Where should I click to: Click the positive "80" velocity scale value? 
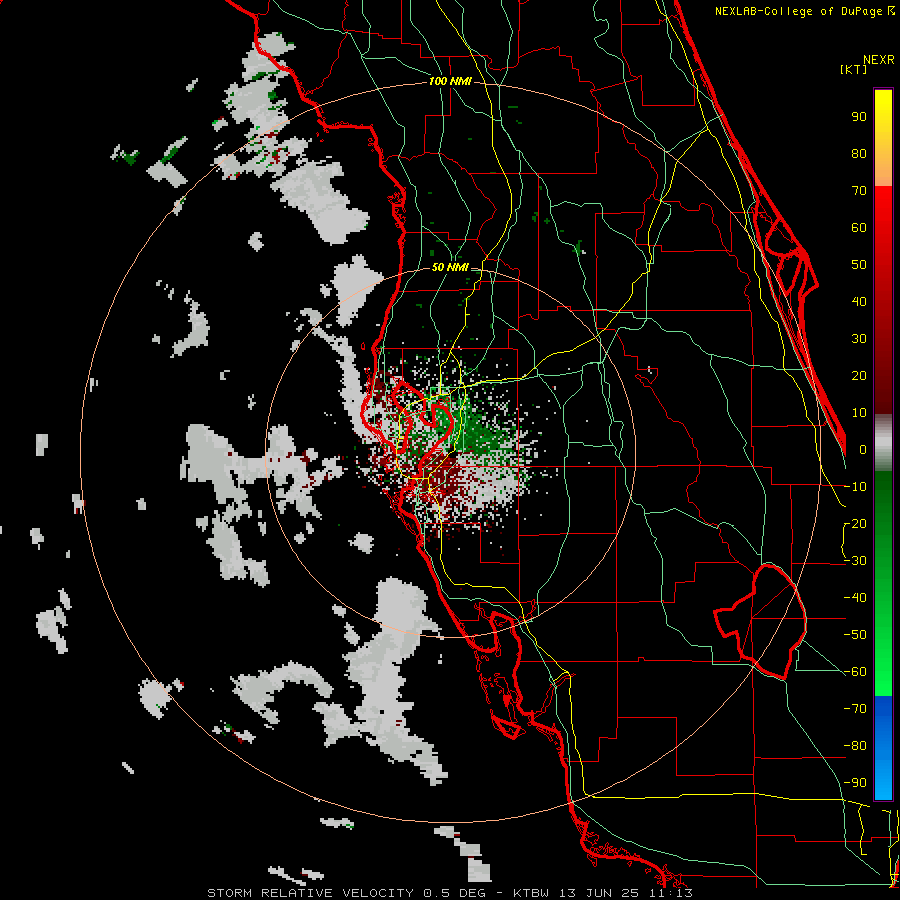click(859, 153)
